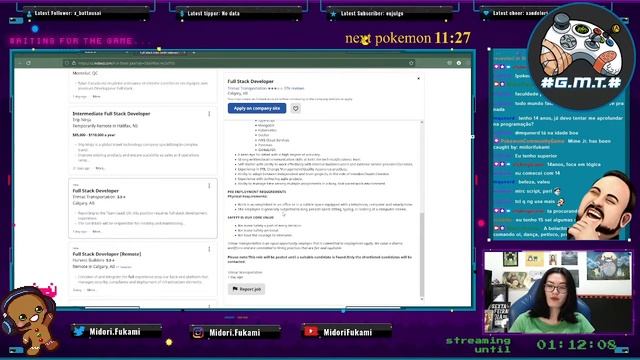Click 'PRE-EMPLOYMENT REQUIREMENTS' heading
640x360 pixels.
[257, 191]
